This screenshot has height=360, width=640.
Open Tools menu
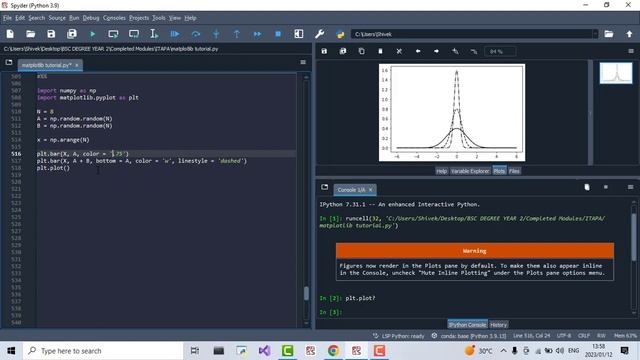159,18
